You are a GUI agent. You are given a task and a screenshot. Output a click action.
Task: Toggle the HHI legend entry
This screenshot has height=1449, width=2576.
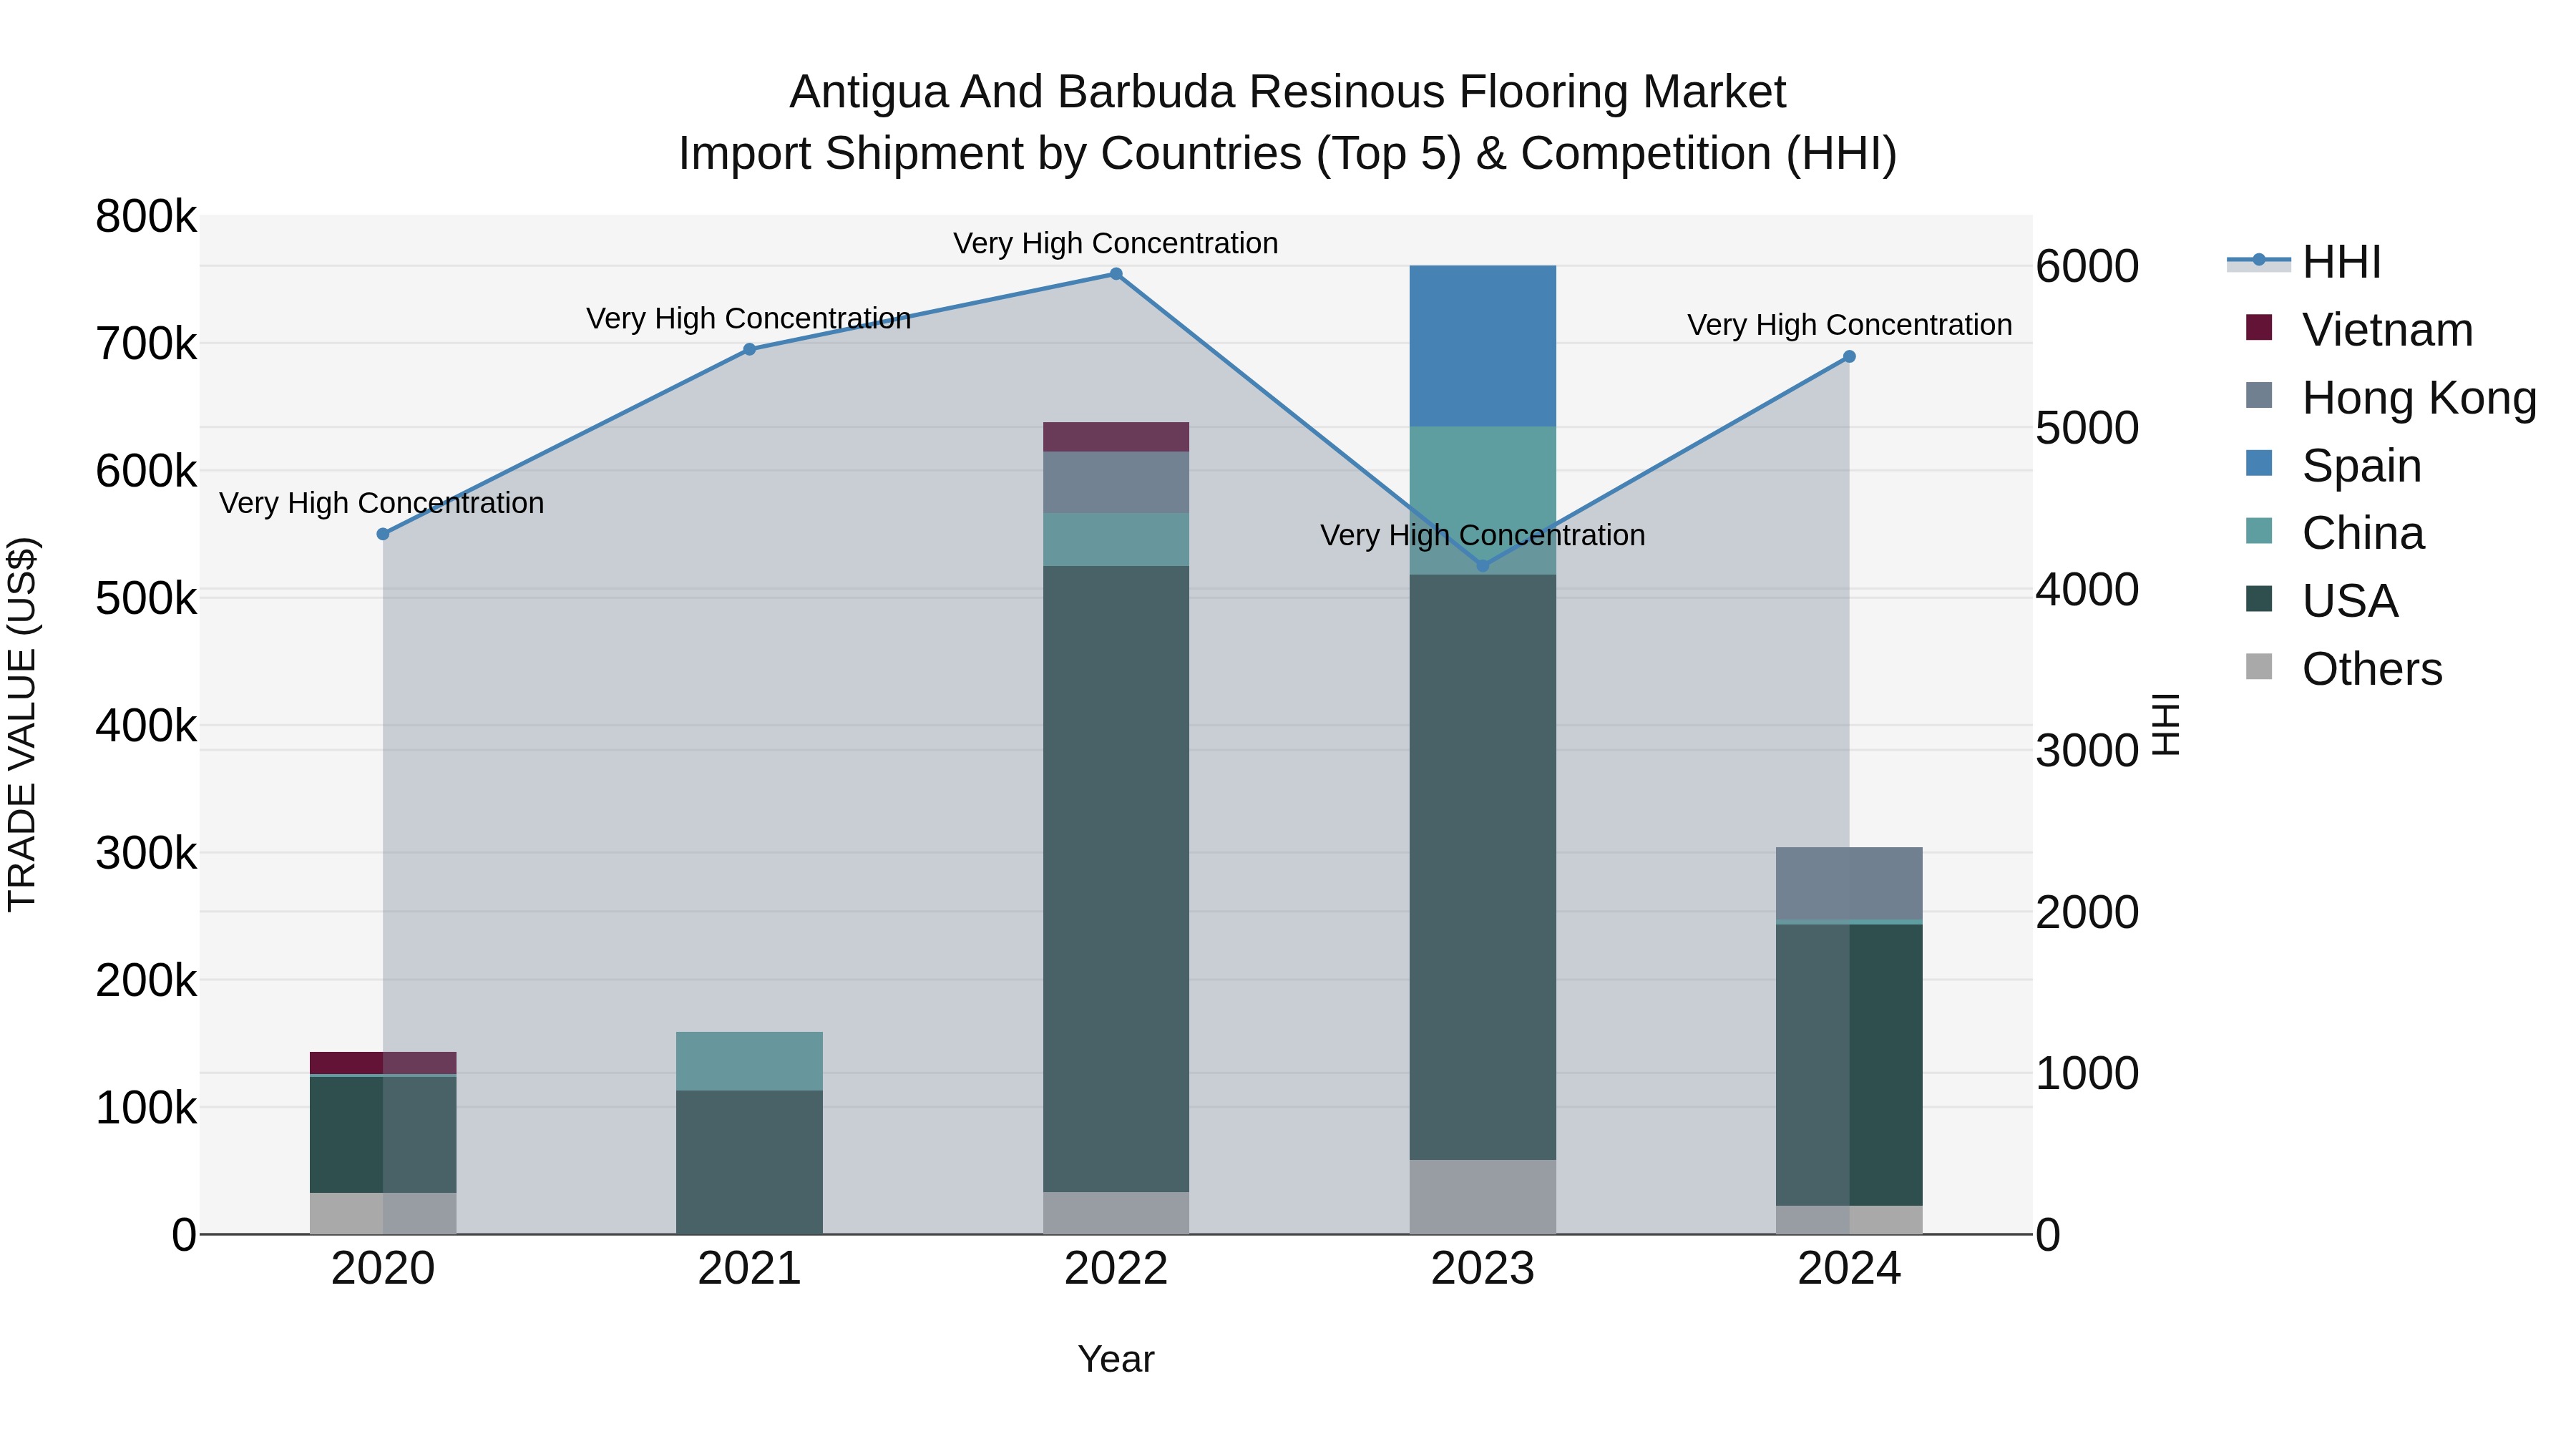pyautogui.click(x=2304, y=262)
